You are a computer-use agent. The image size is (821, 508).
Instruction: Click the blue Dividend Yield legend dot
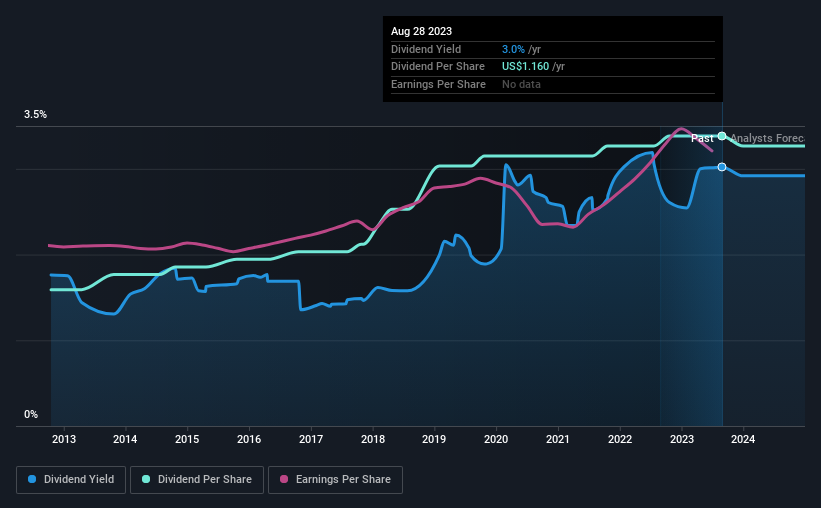tap(32, 479)
